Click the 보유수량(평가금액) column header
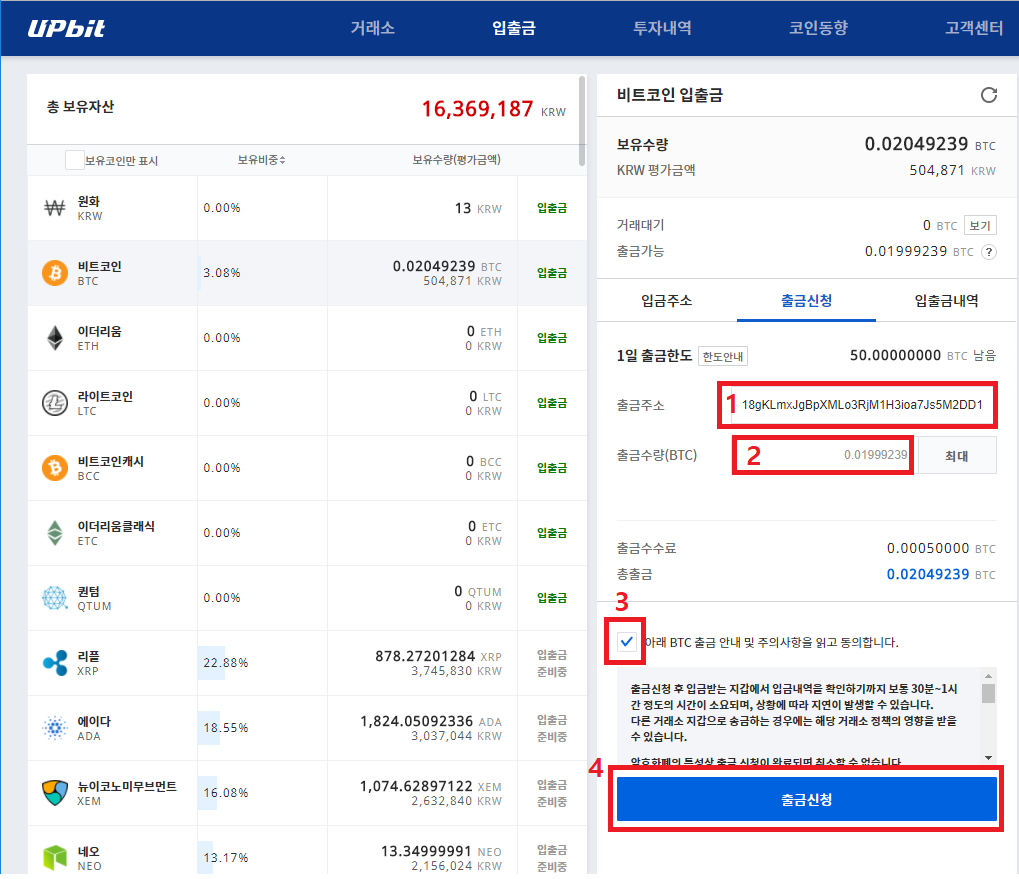Viewport: 1019px width, 879px height. (x=456, y=160)
